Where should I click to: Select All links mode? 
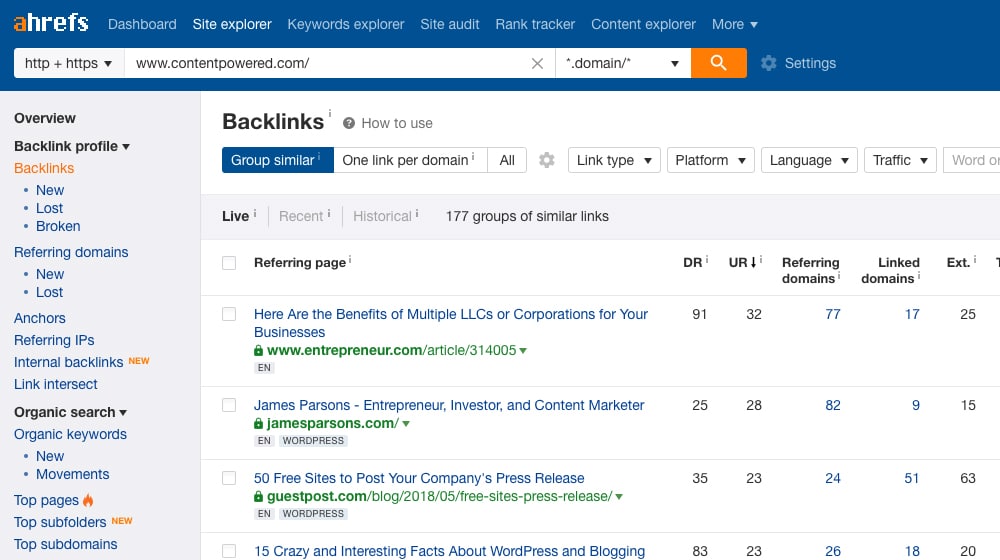pos(507,160)
